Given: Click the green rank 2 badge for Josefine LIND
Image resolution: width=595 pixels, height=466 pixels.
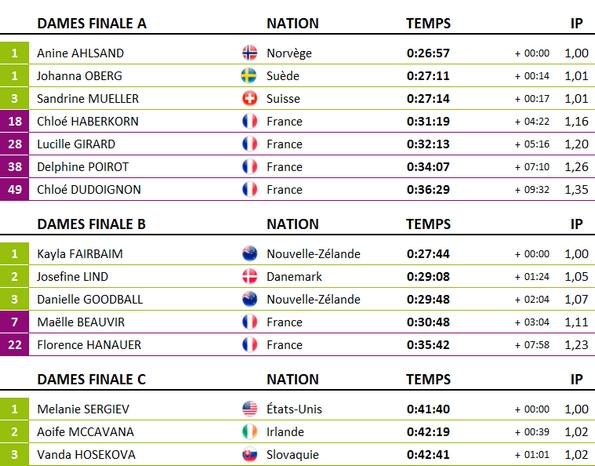Looking at the screenshot, I should pyautogui.click(x=14, y=276).
